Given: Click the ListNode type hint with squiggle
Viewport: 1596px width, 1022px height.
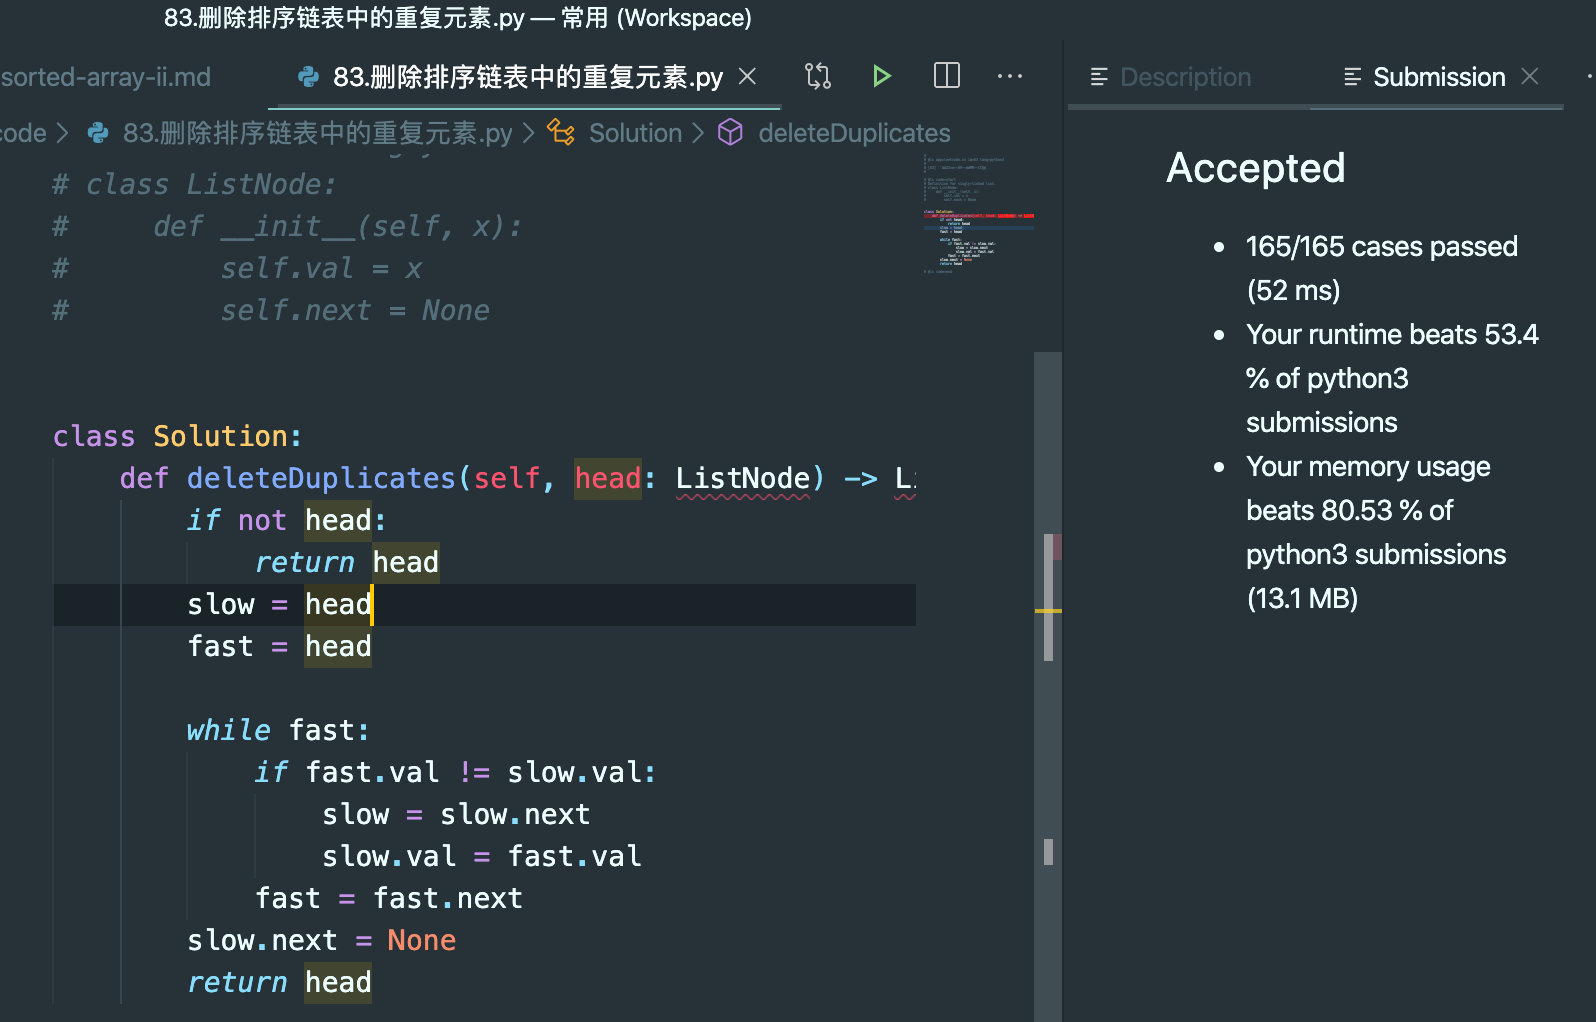Looking at the screenshot, I should click(x=743, y=478).
